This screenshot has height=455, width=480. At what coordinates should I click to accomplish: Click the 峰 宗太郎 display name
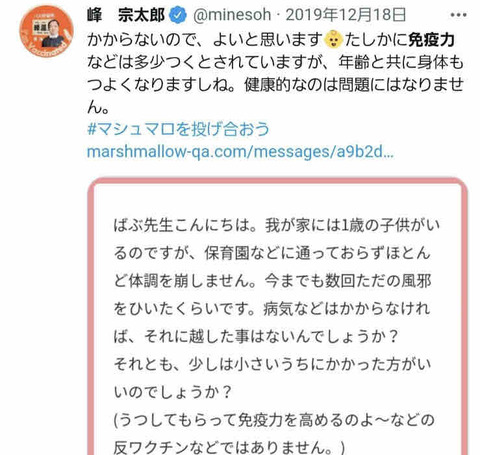tap(126, 15)
